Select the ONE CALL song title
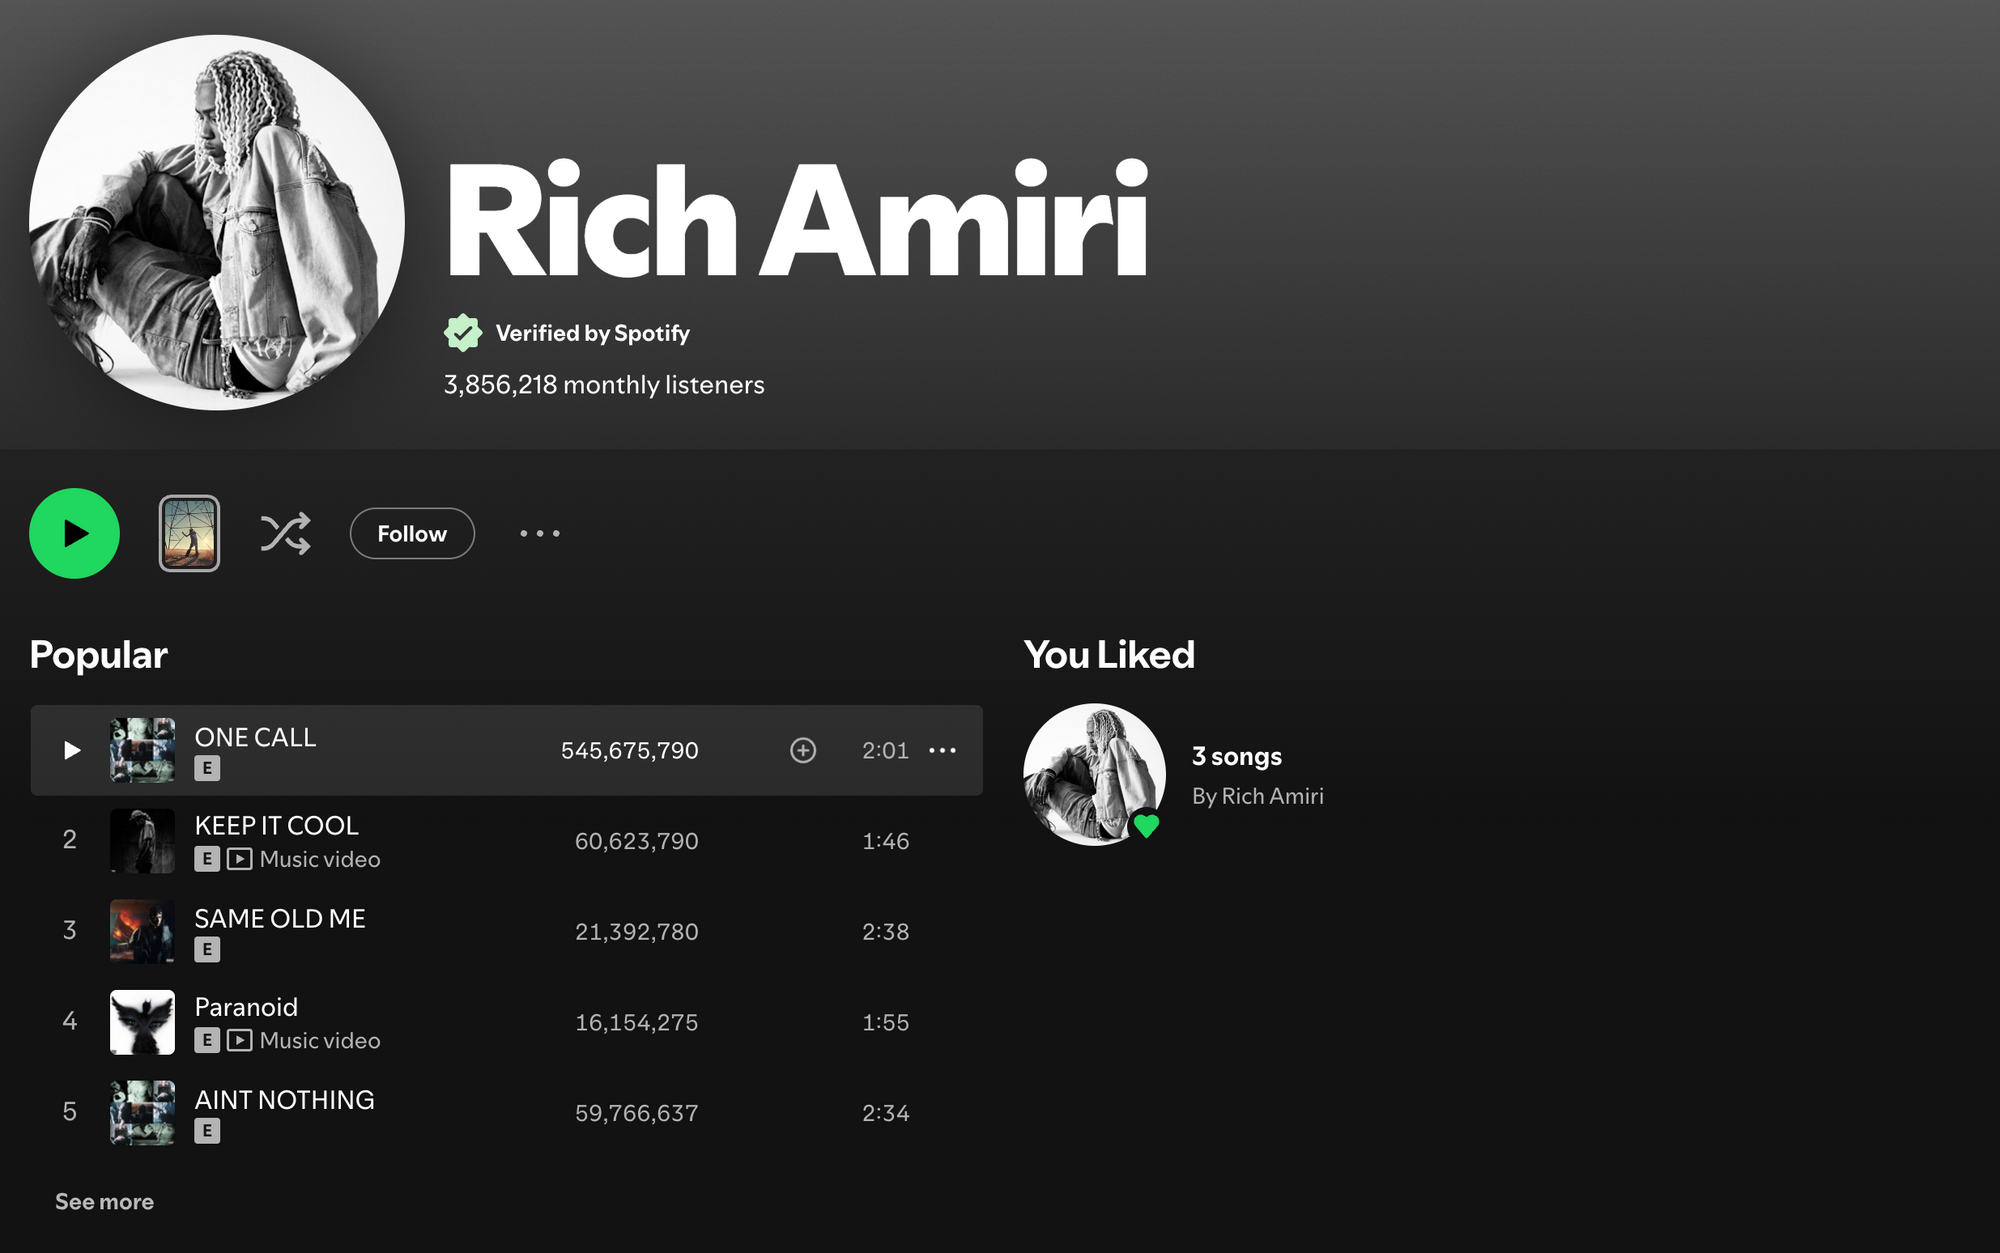The image size is (2000, 1253). tap(255, 737)
